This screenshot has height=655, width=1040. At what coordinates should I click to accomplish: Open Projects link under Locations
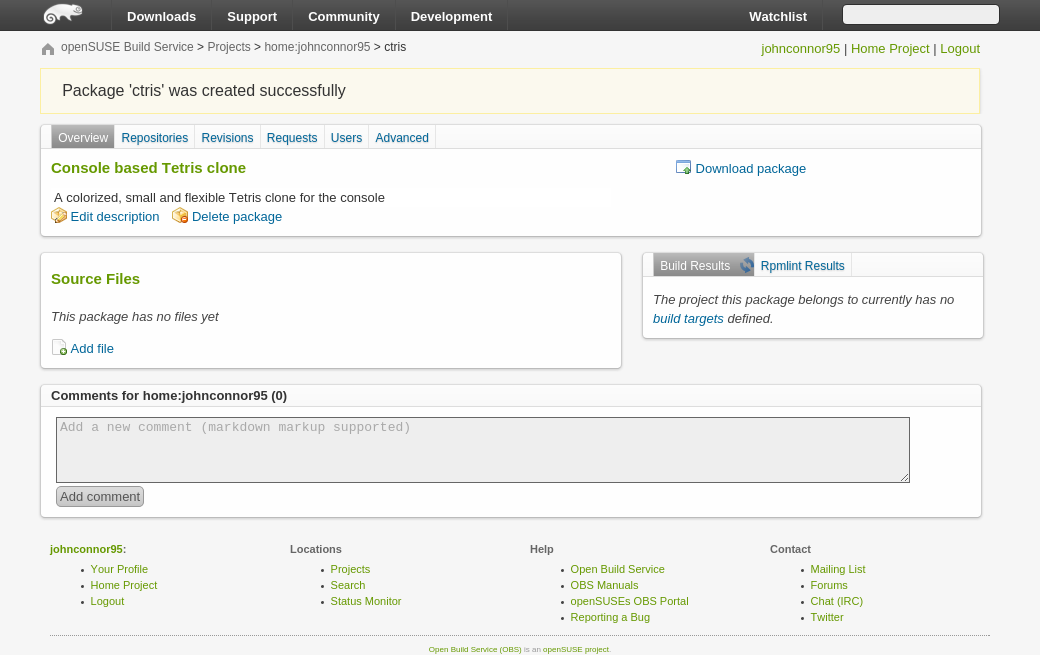point(350,569)
